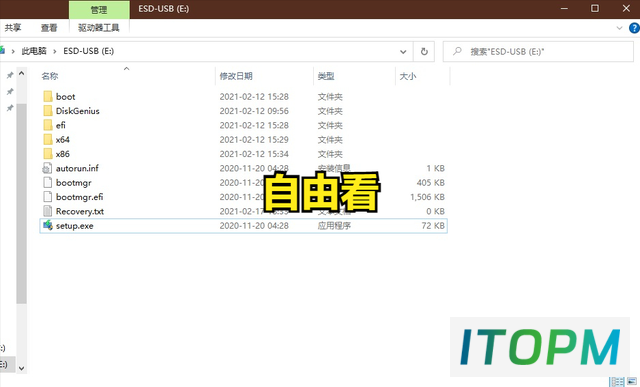Image resolution: width=640 pixels, height=387 pixels.
Task: Click the search magnifier icon
Action: click(457, 51)
